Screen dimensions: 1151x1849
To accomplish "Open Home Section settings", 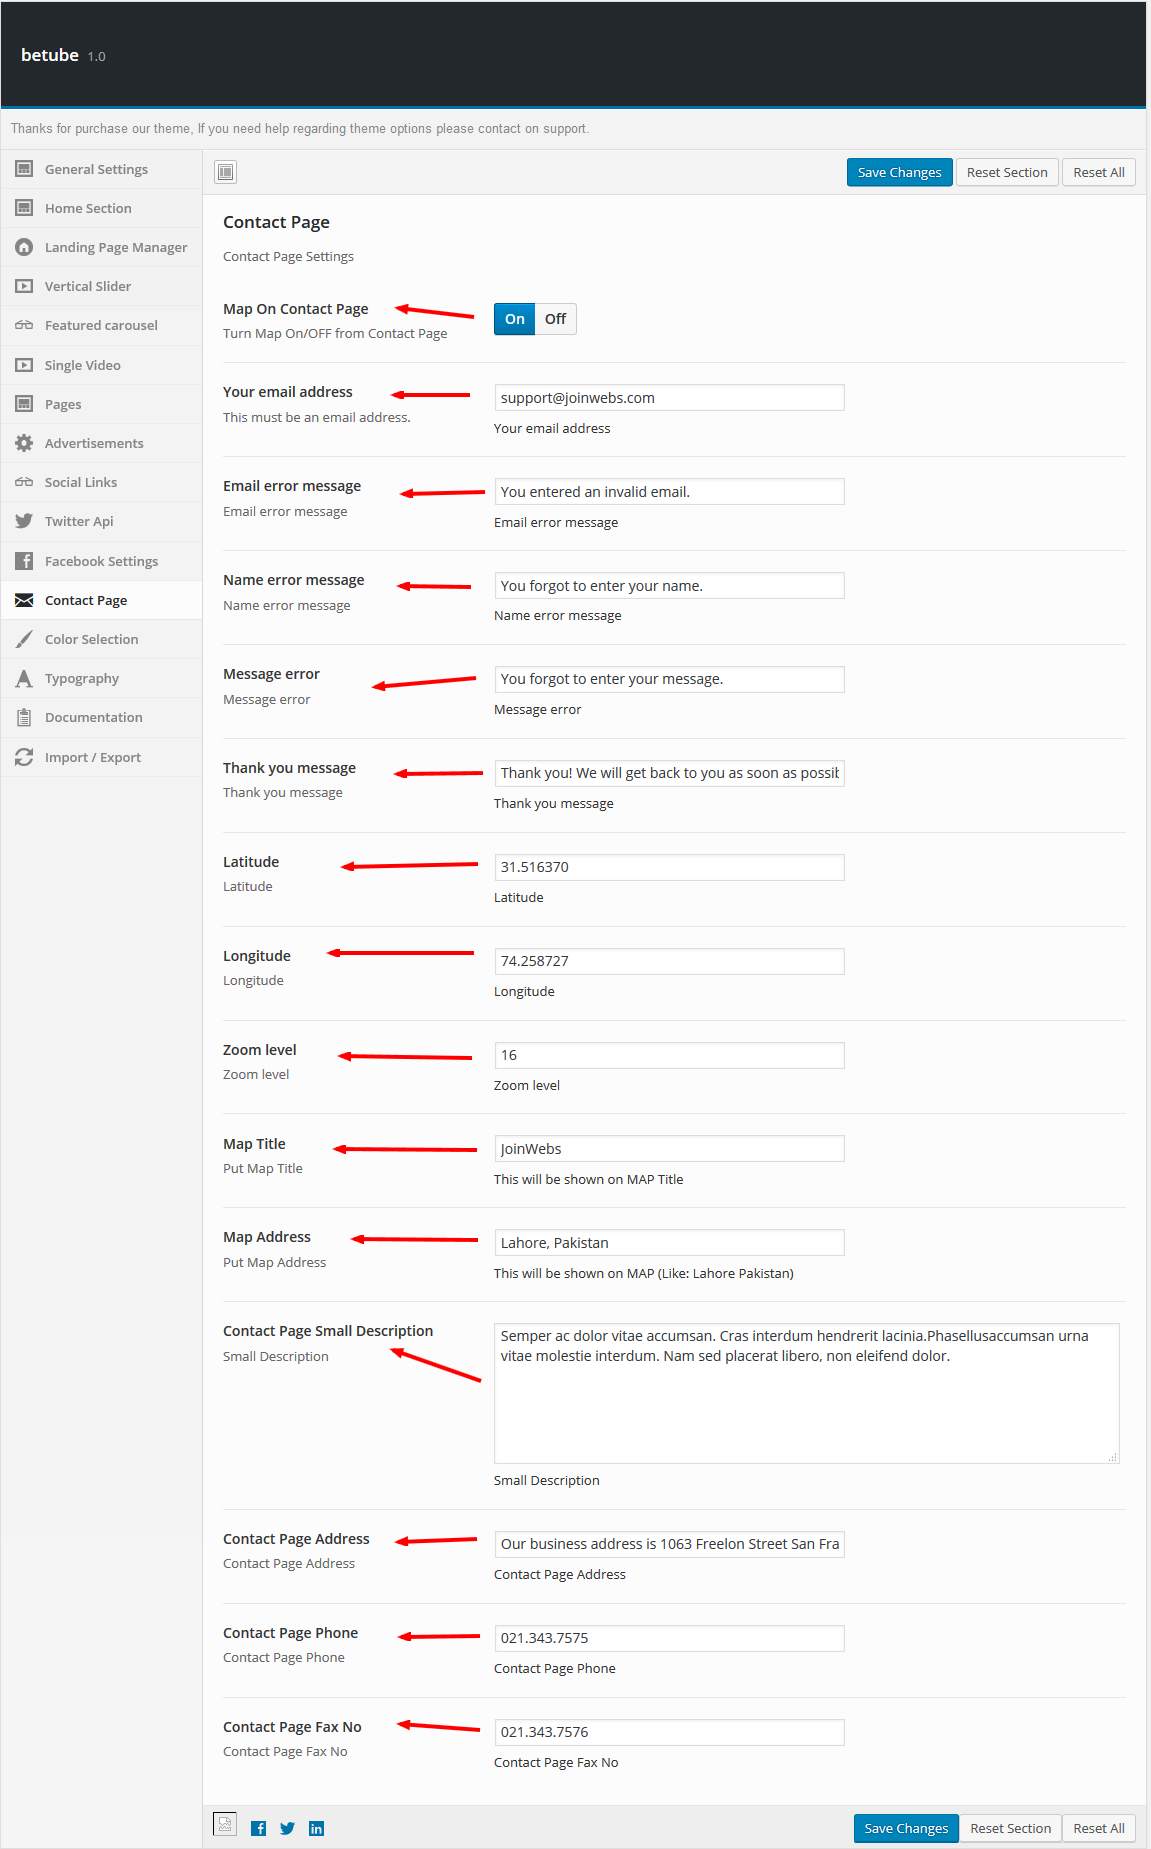I will pyautogui.click(x=101, y=208).
